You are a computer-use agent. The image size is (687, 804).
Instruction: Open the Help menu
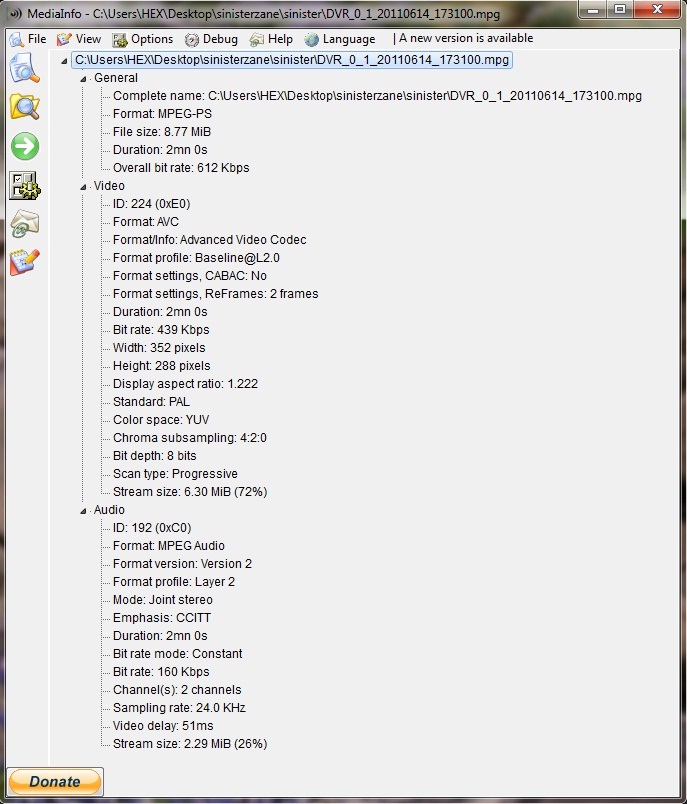coord(271,39)
